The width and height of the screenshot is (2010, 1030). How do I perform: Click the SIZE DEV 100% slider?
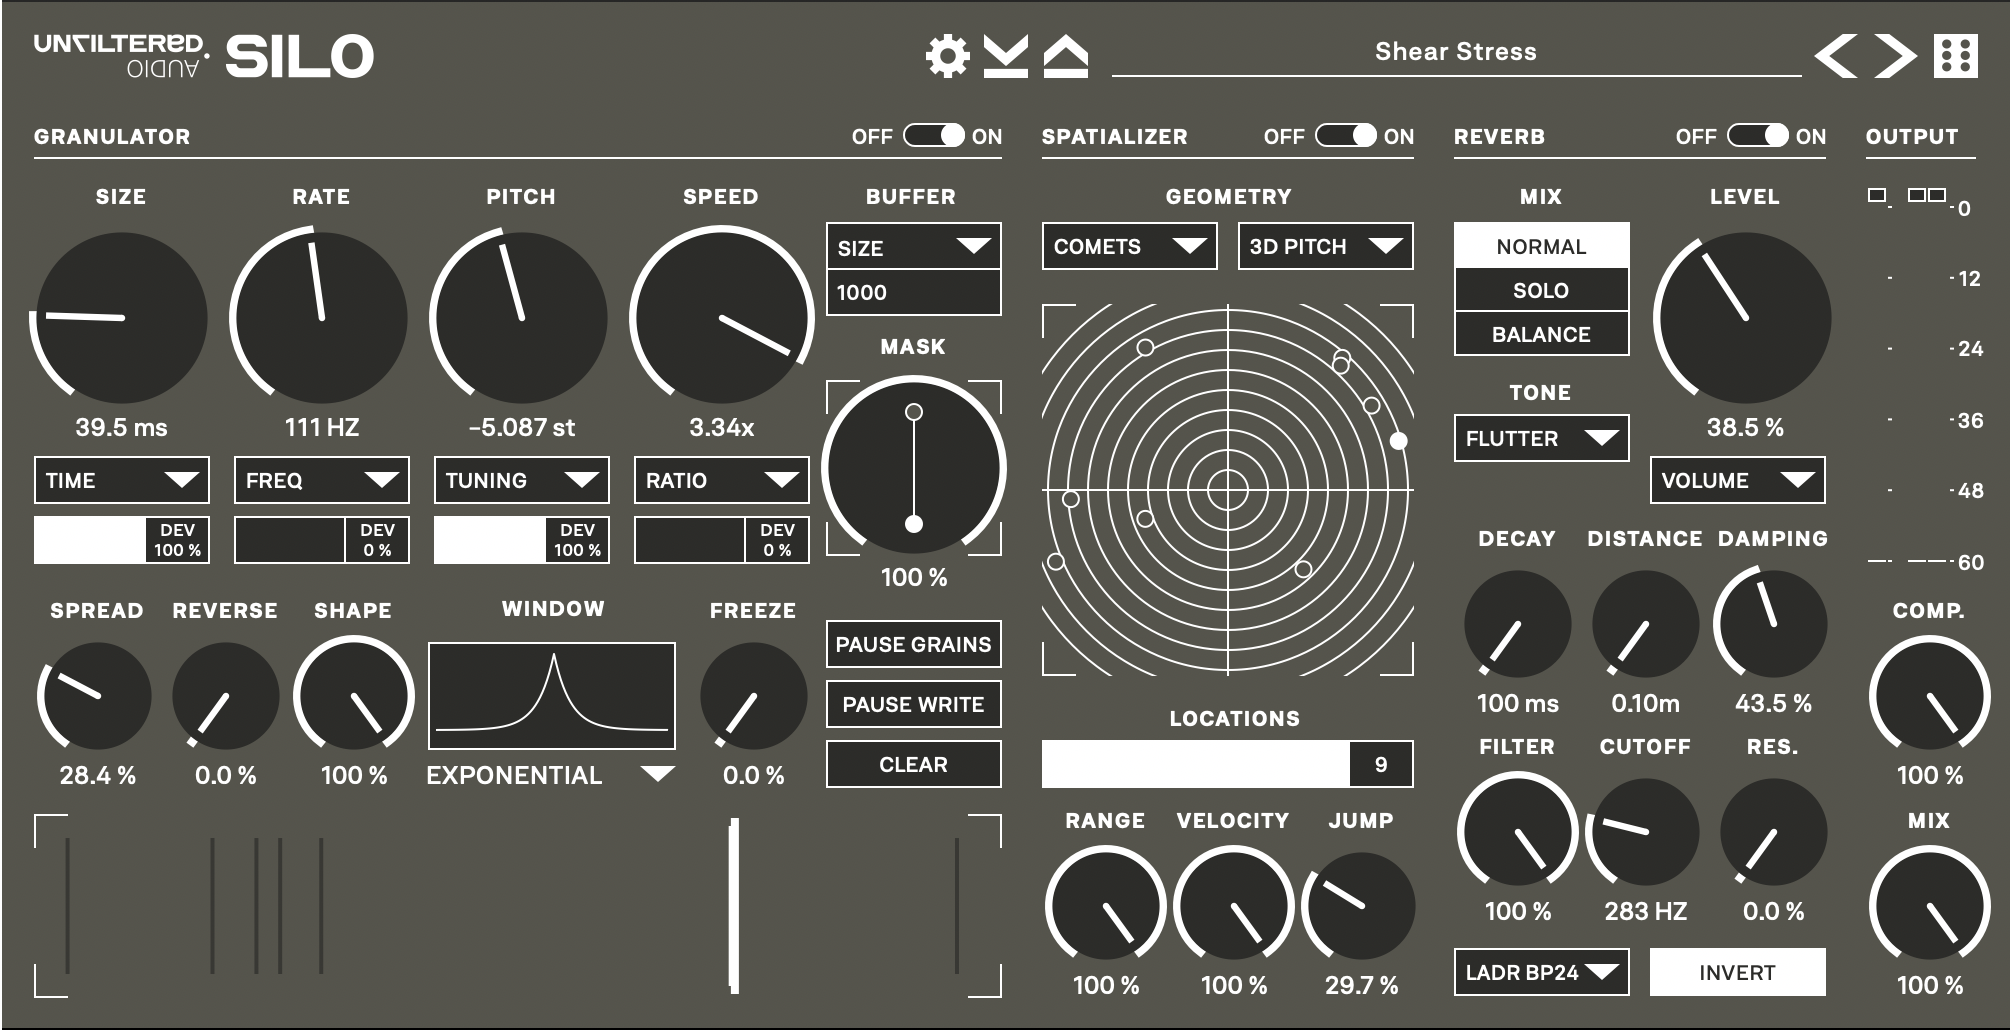(x=121, y=540)
